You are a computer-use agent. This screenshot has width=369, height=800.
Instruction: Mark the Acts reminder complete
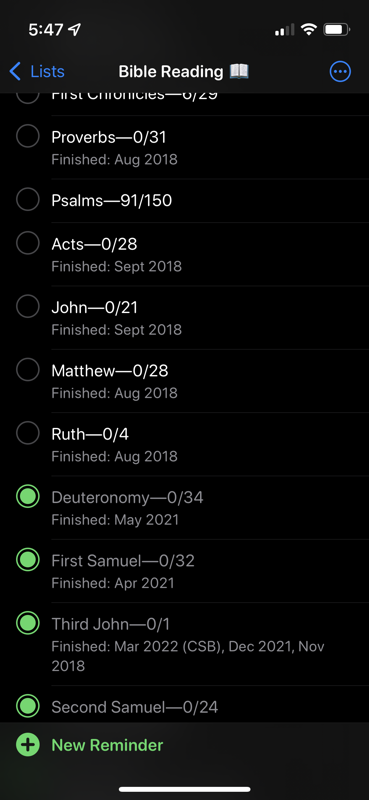pyautogui.click(x=28, y=243)
